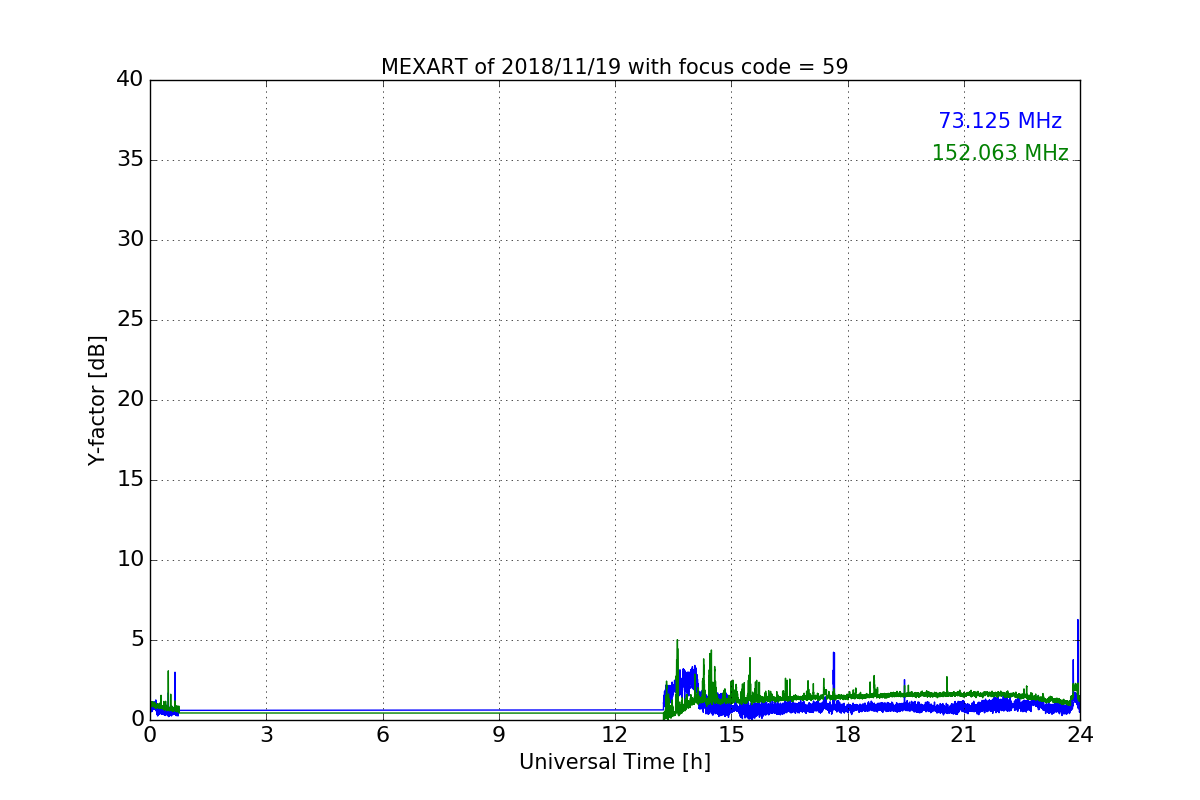Click the y-axis tick label 5

(137, 640)
